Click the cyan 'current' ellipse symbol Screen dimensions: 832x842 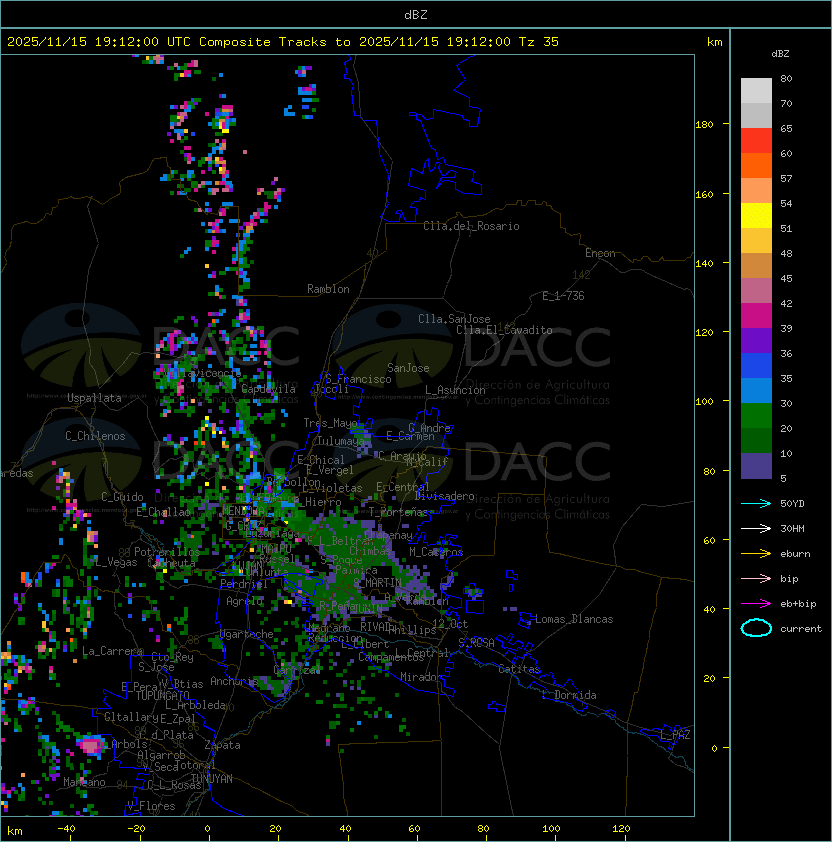pos(756,628)
